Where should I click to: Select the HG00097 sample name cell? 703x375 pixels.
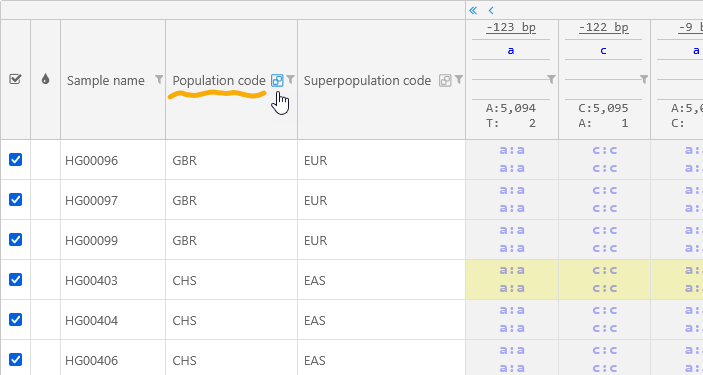coord(91,200)
